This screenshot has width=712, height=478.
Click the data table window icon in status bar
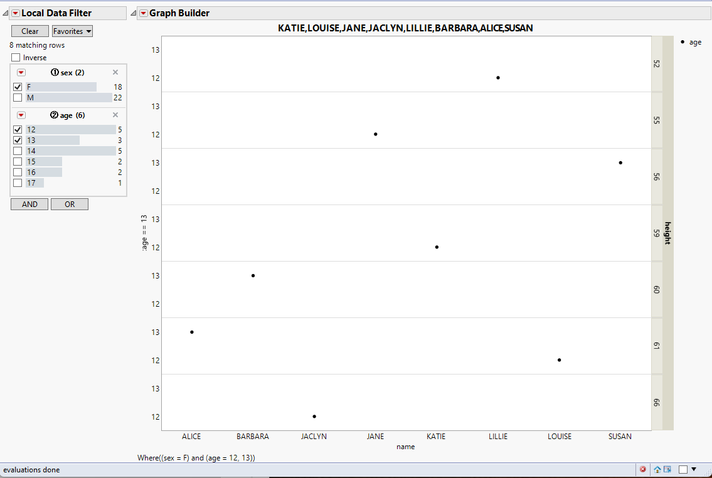667,469
